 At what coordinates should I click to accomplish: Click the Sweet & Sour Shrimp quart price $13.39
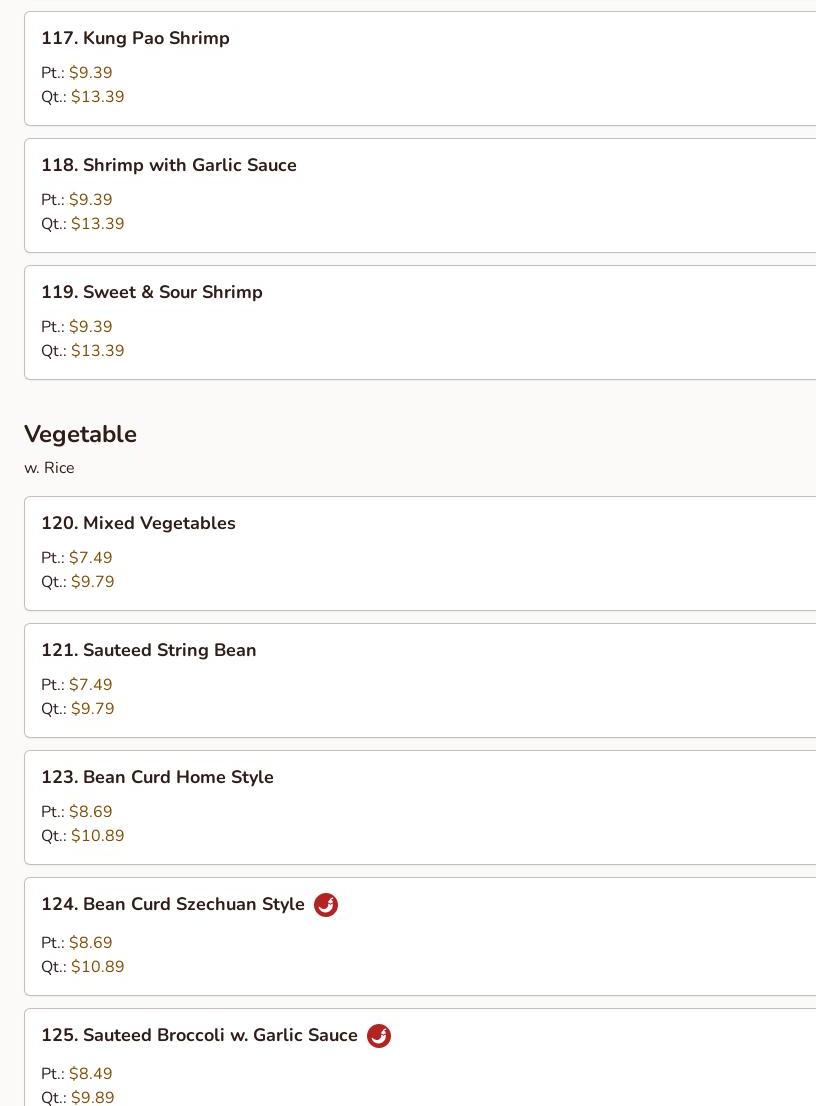[x=97, y=351]
